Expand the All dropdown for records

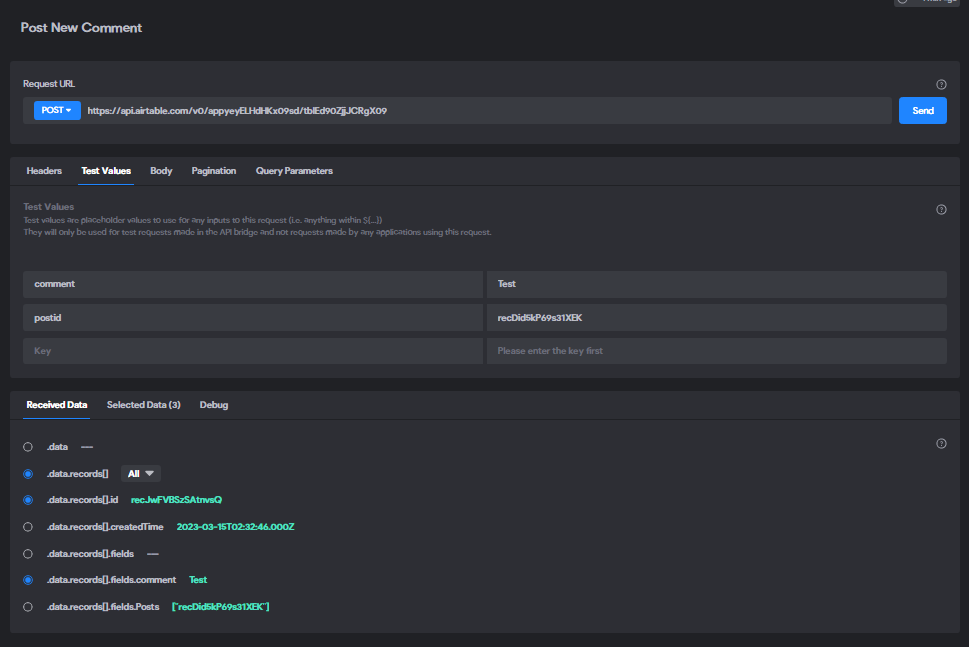click(x=141, y=474)
